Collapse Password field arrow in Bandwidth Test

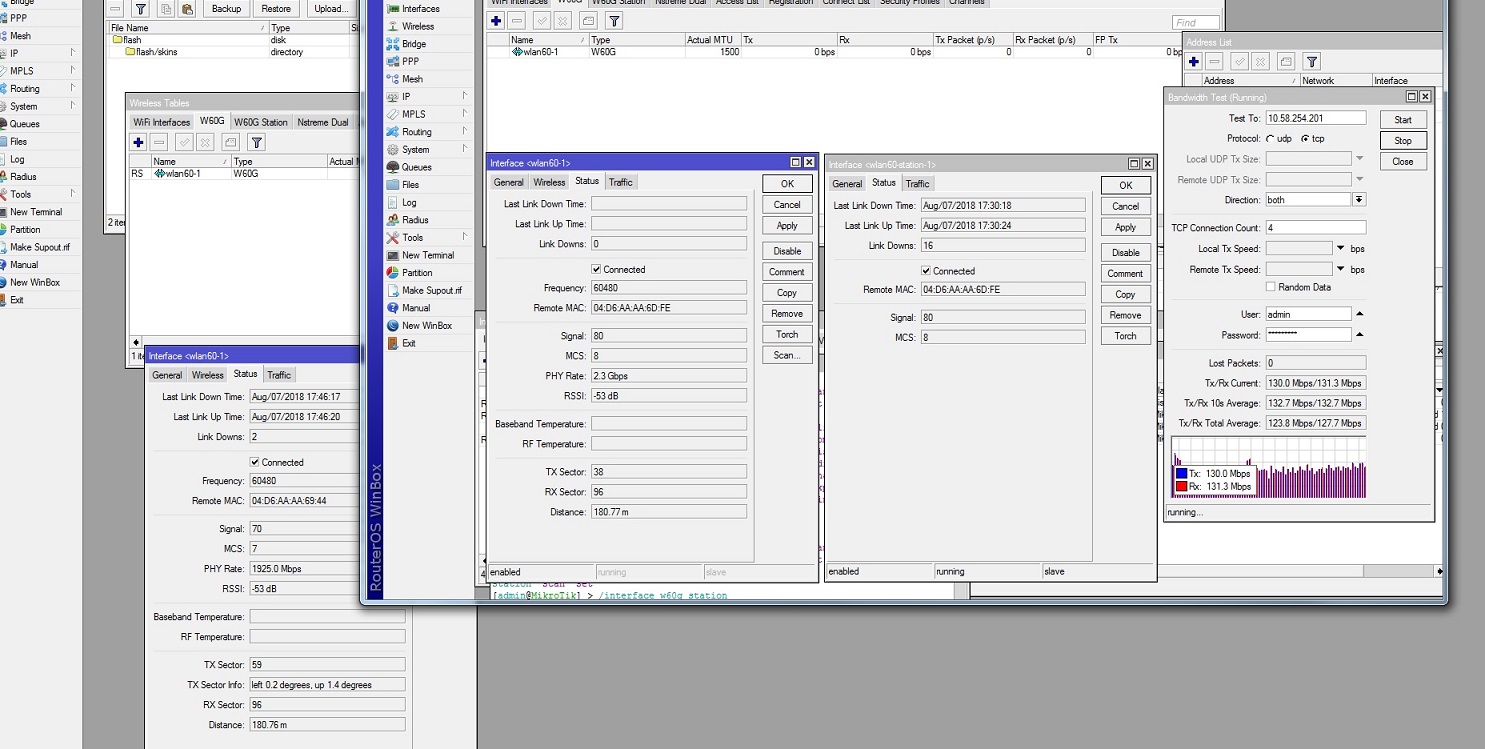(x=1359, y=335)
